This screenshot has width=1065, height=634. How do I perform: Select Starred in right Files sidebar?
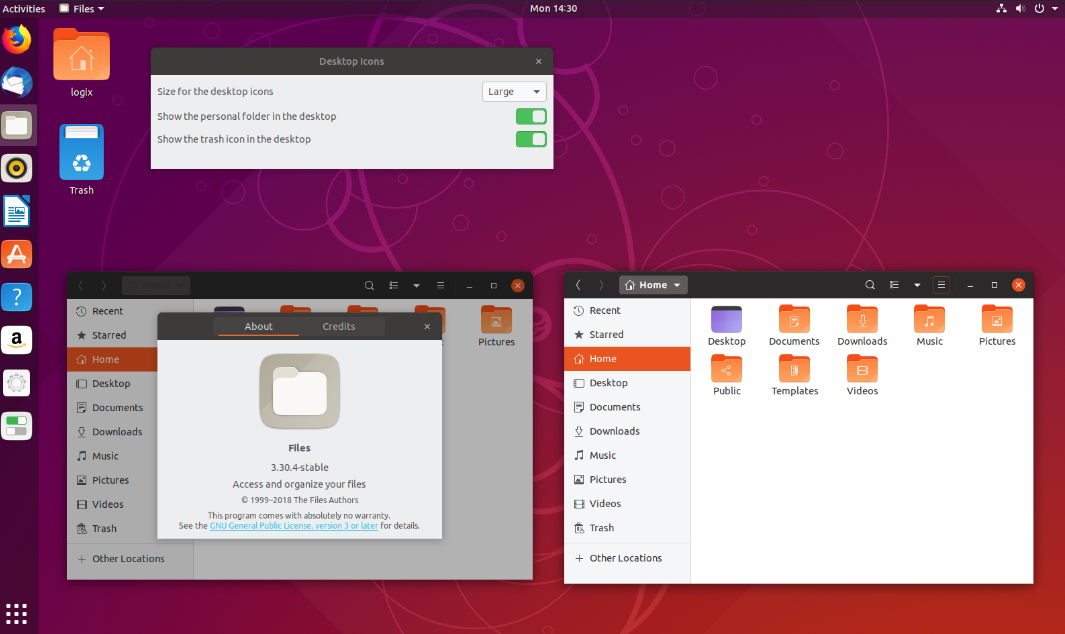(627, 334)
